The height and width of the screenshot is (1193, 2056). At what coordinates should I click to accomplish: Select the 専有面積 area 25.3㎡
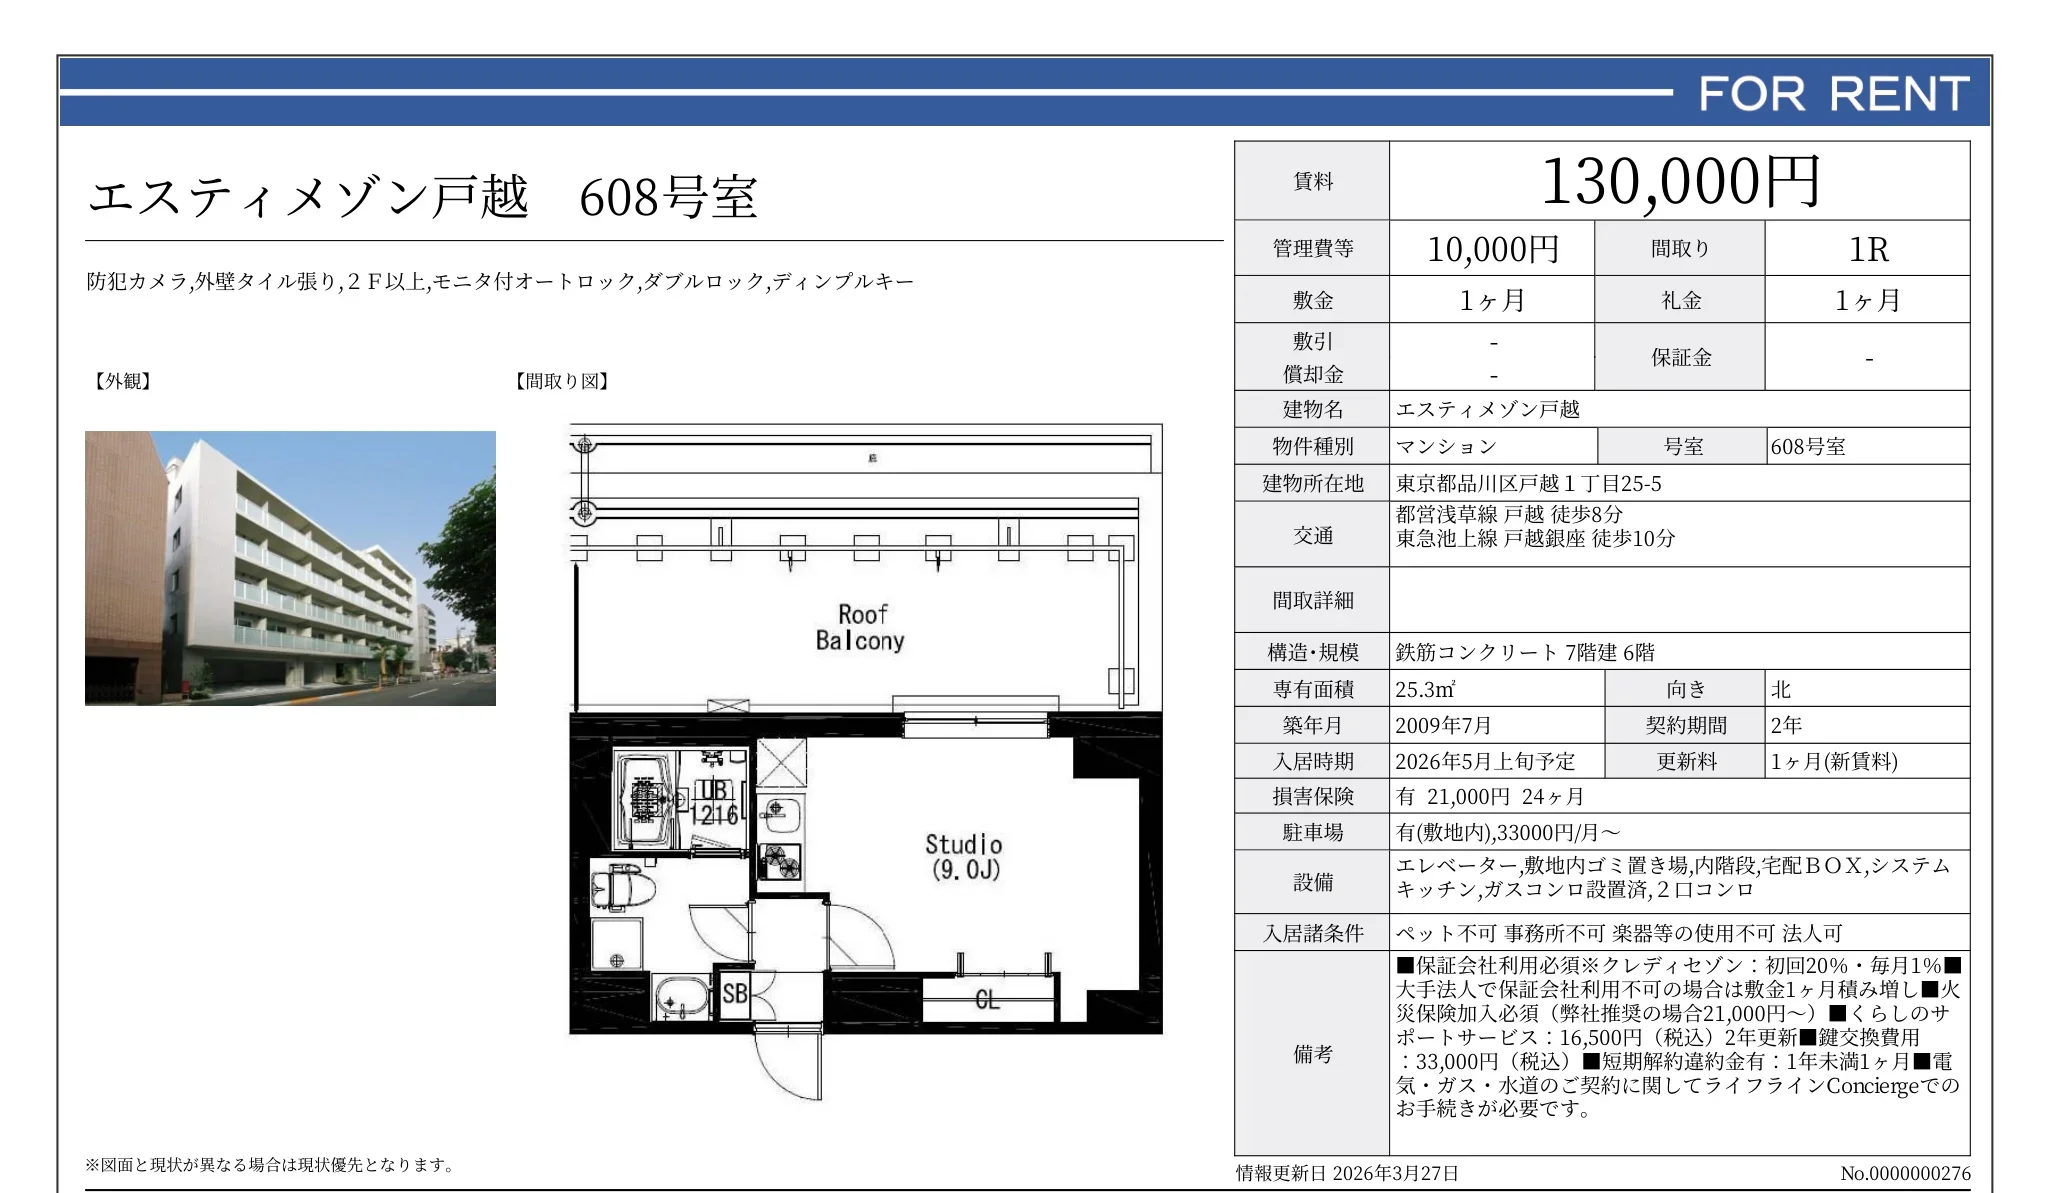(x=1450, y=689)
